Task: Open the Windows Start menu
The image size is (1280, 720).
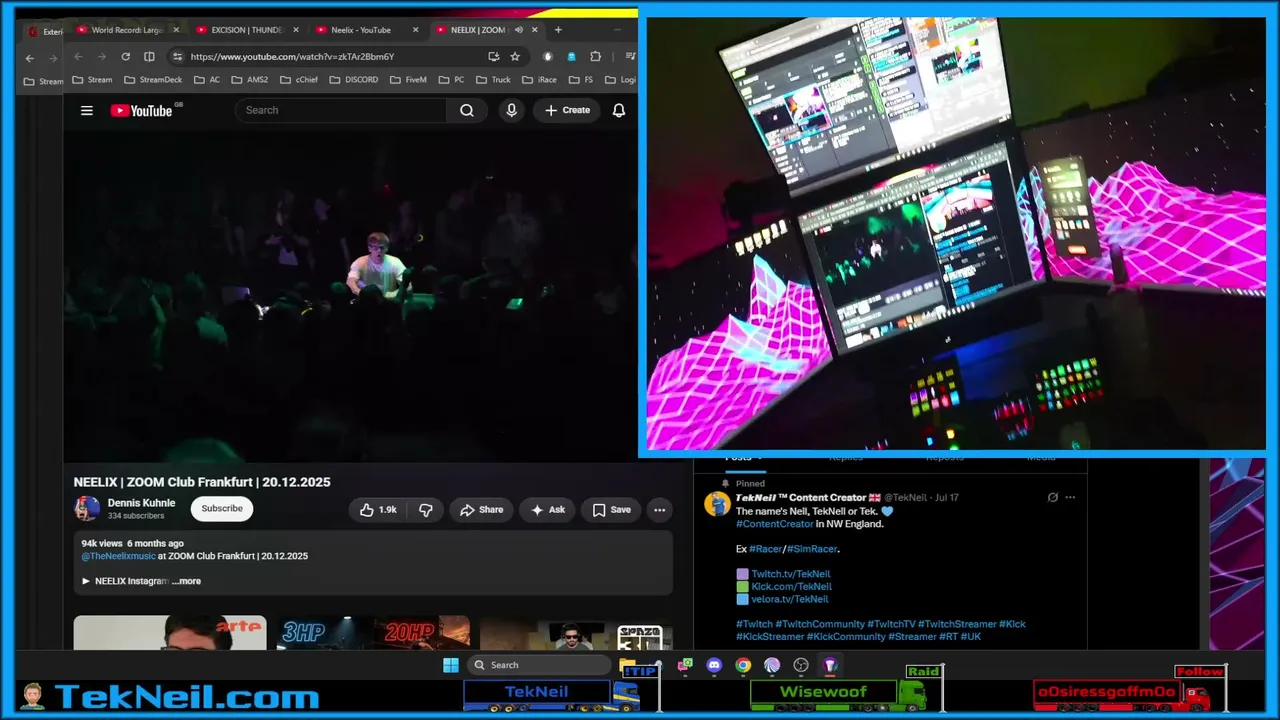Action: pyautogui.click(x=451, y=665)
